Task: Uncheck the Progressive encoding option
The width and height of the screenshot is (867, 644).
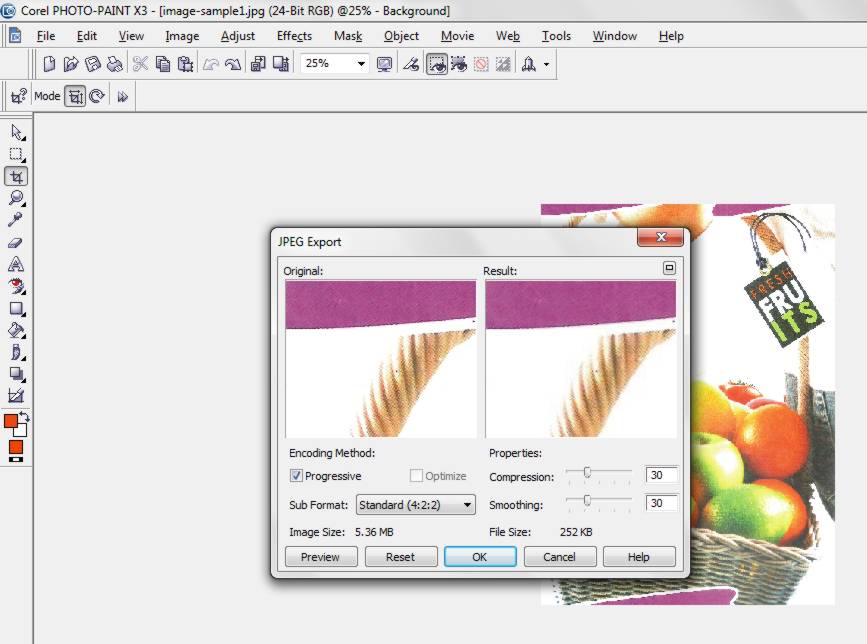Action: tap(295, 476)
